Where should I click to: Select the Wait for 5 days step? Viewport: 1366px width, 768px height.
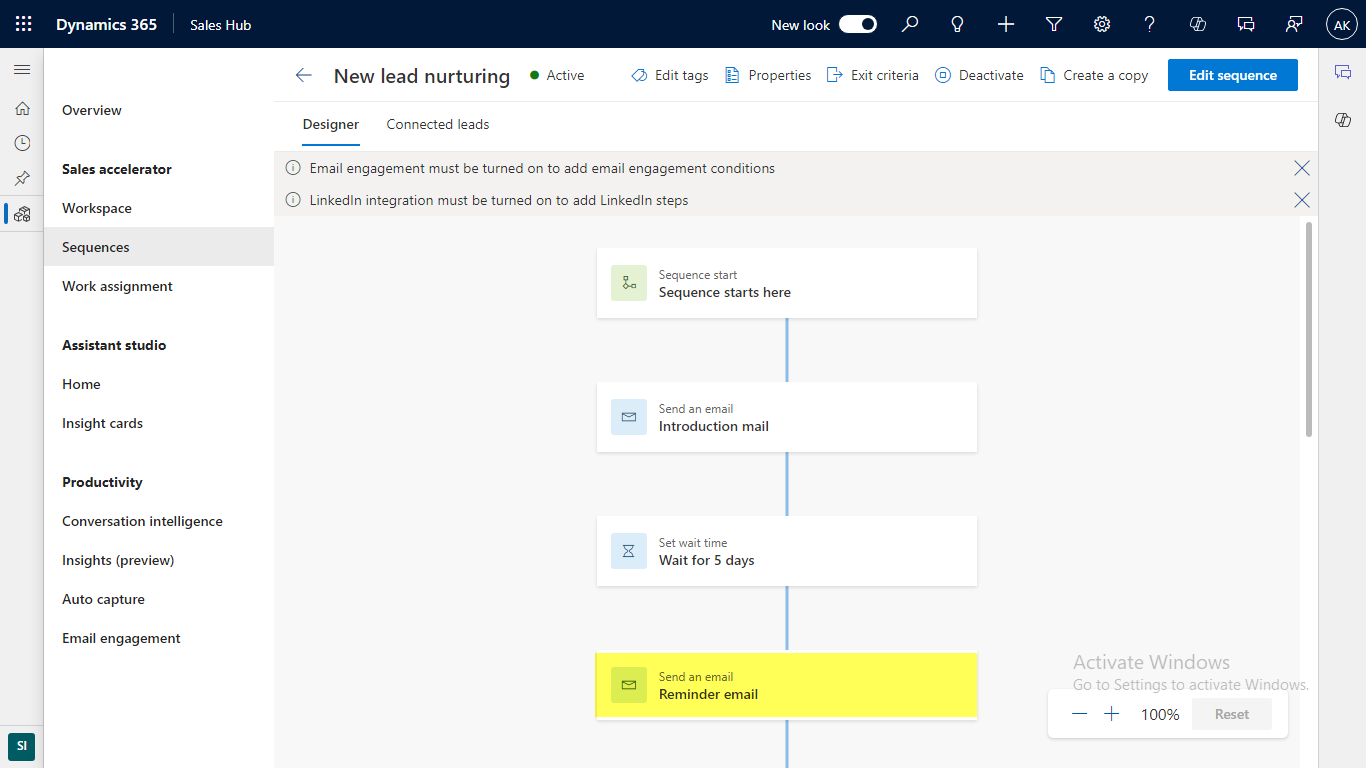point(786,551)
